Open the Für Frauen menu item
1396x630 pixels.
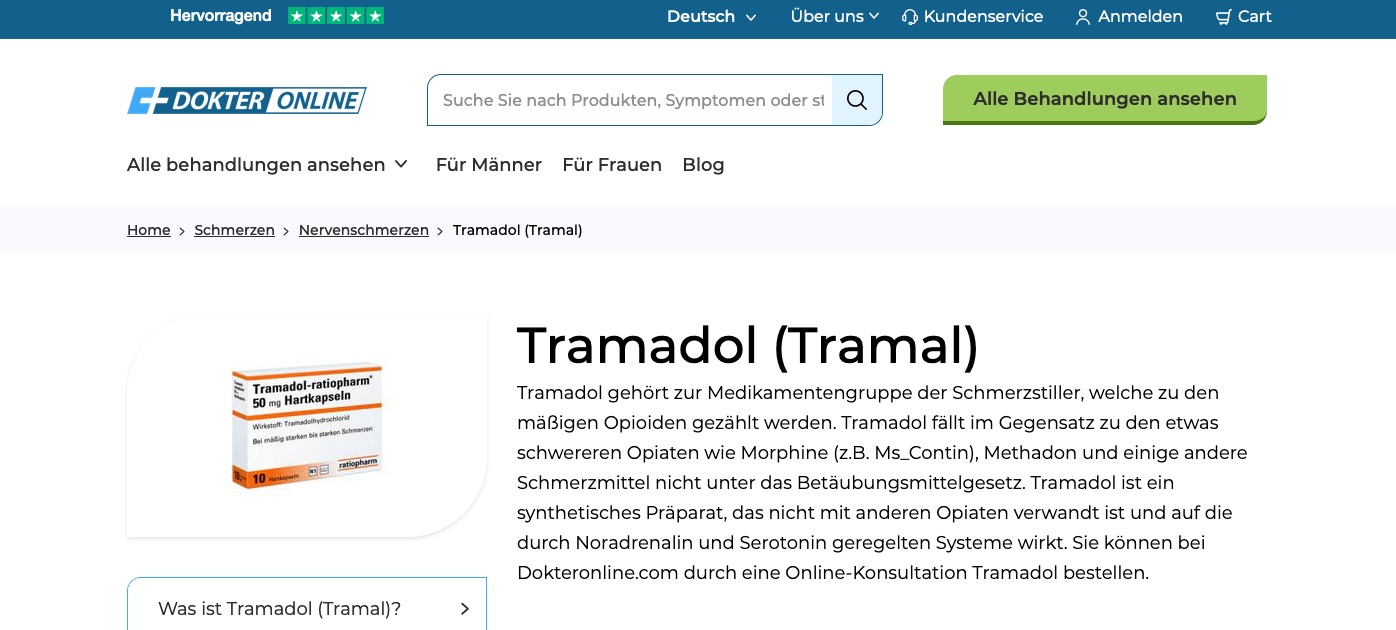click(x=612, y=164)
